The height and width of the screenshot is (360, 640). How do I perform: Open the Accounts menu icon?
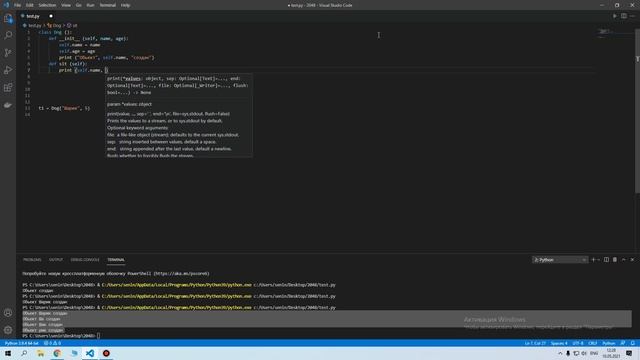point(8,313)
